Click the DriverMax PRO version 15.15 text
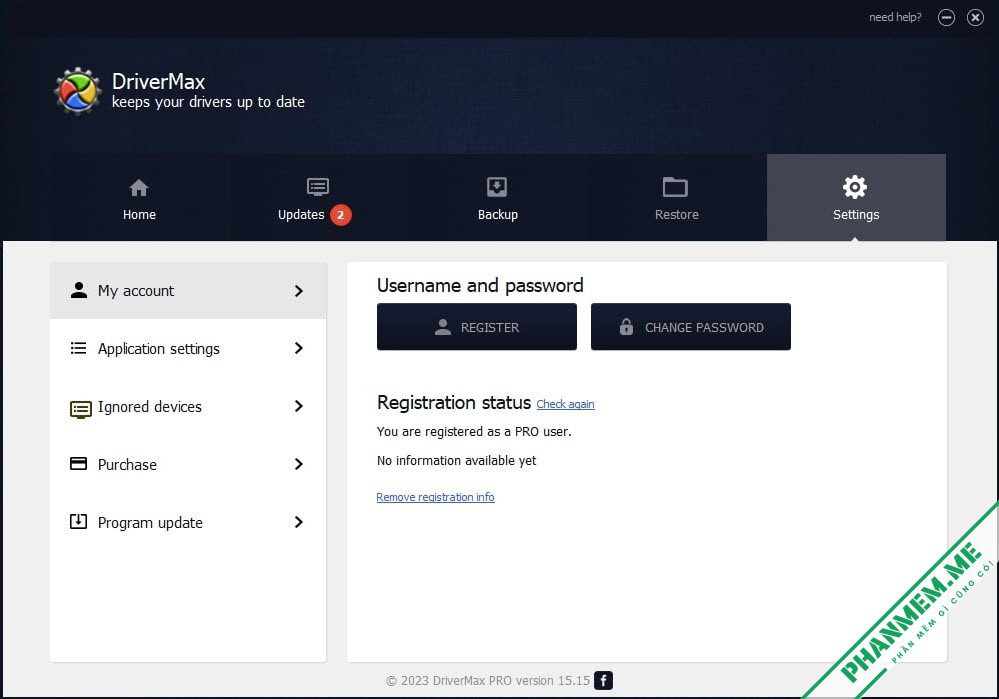Image resolution: width=999 pixels, height=699 pixels. tap(488, 681)
